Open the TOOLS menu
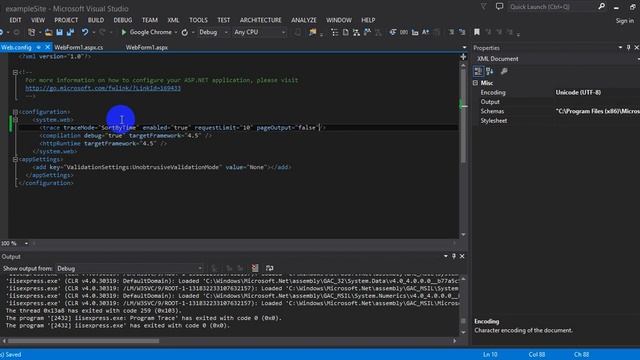This screenshot has width=640, height=360. tap(198, 20)
